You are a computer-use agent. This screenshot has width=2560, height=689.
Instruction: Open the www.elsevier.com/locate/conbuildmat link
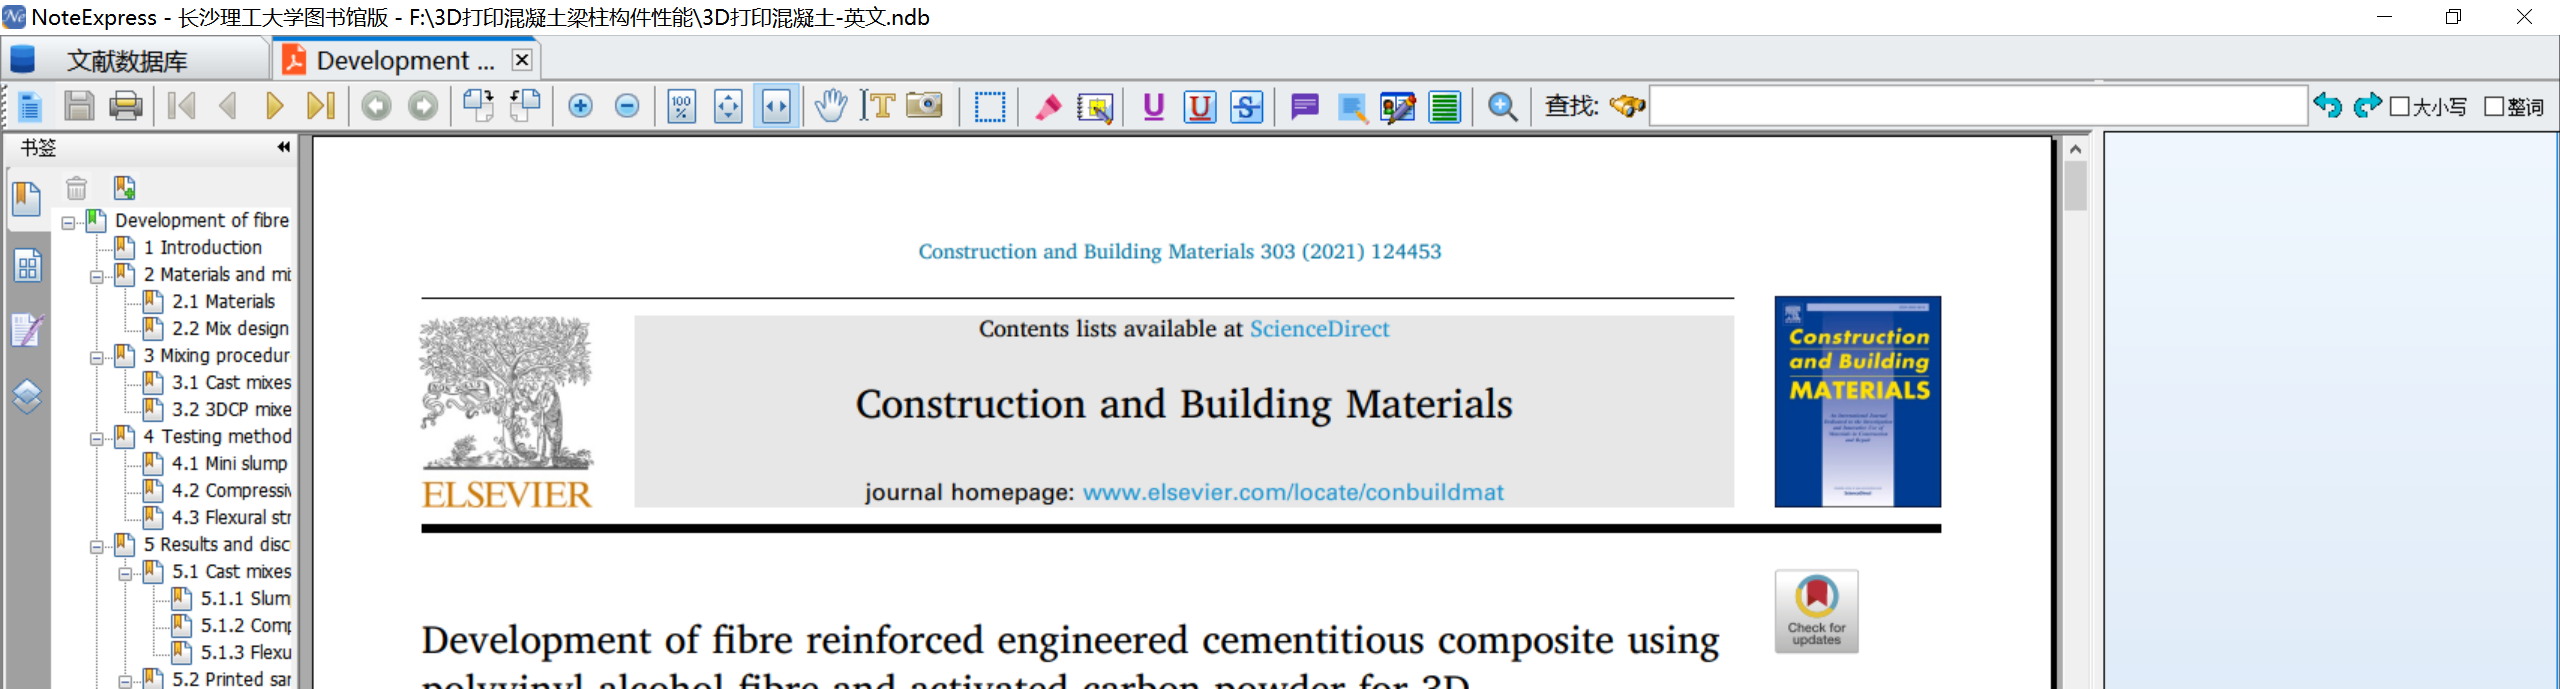1293,492
